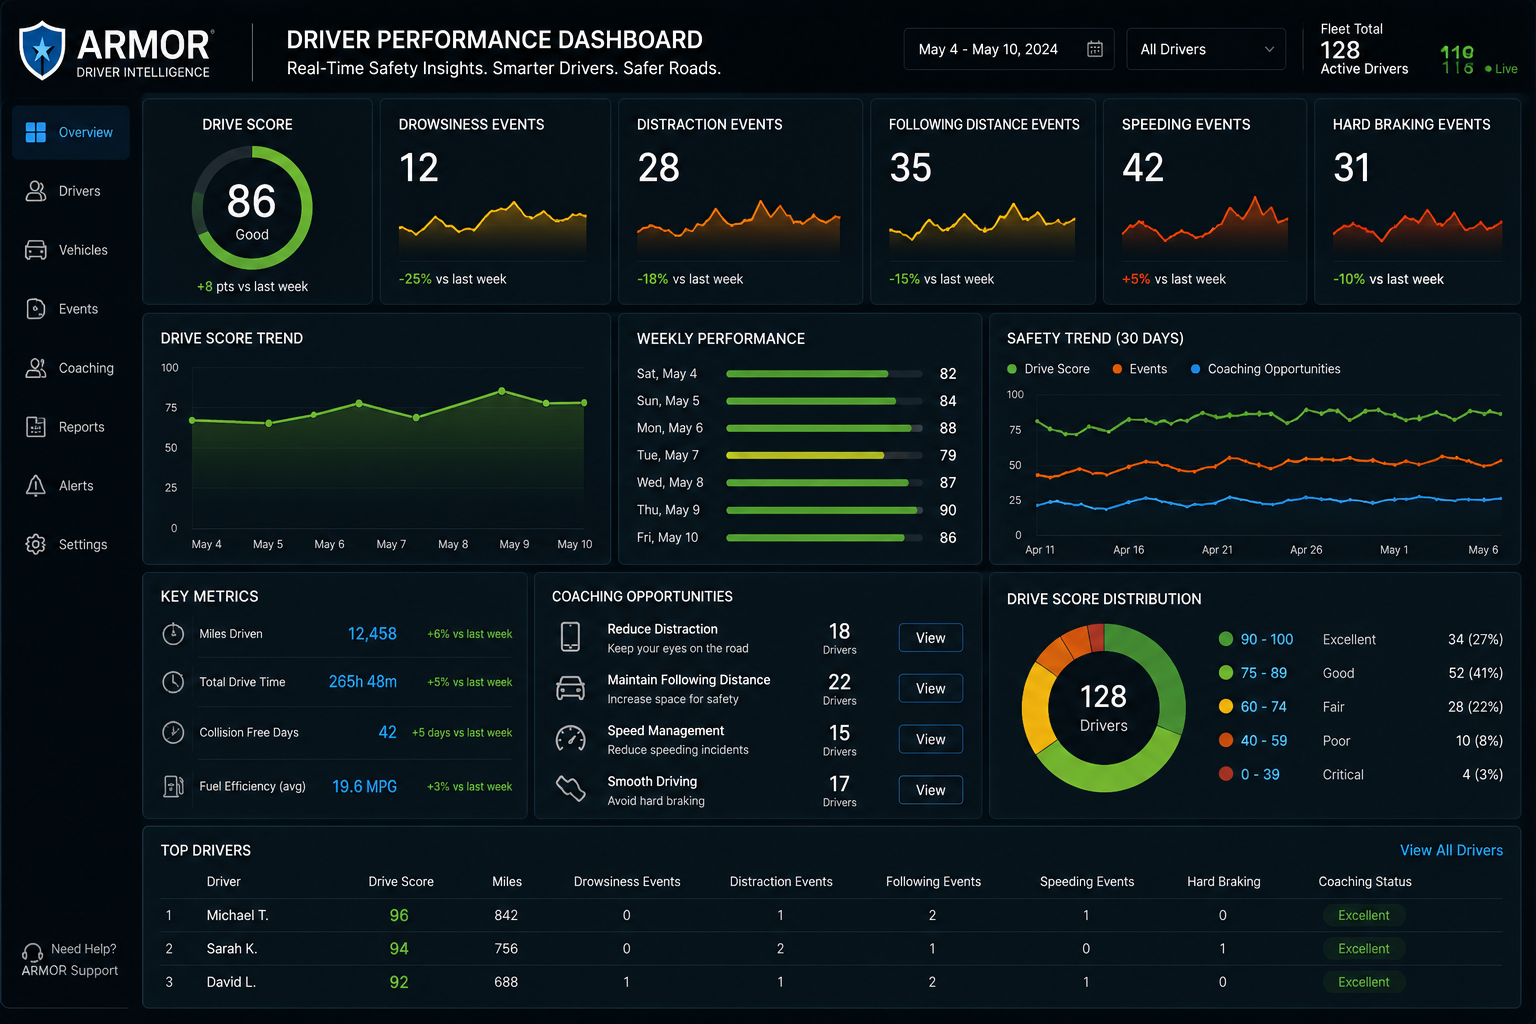Click the Thu, May 9 score row
Image resolution: width=1536 pixels, height=1024 pixels.
(x=796, y=510)
